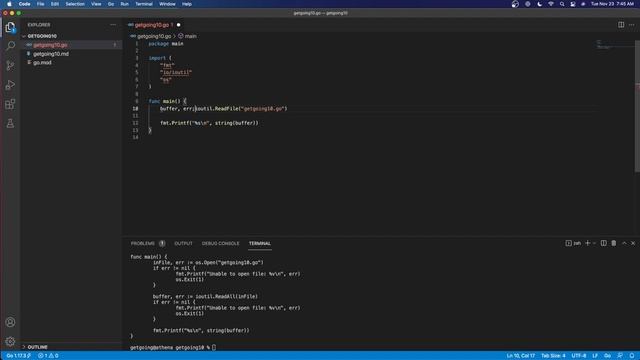Select getgoing10.go in Explorer
Viewport: 640px width, 360px height.
[x=71, y=45]
